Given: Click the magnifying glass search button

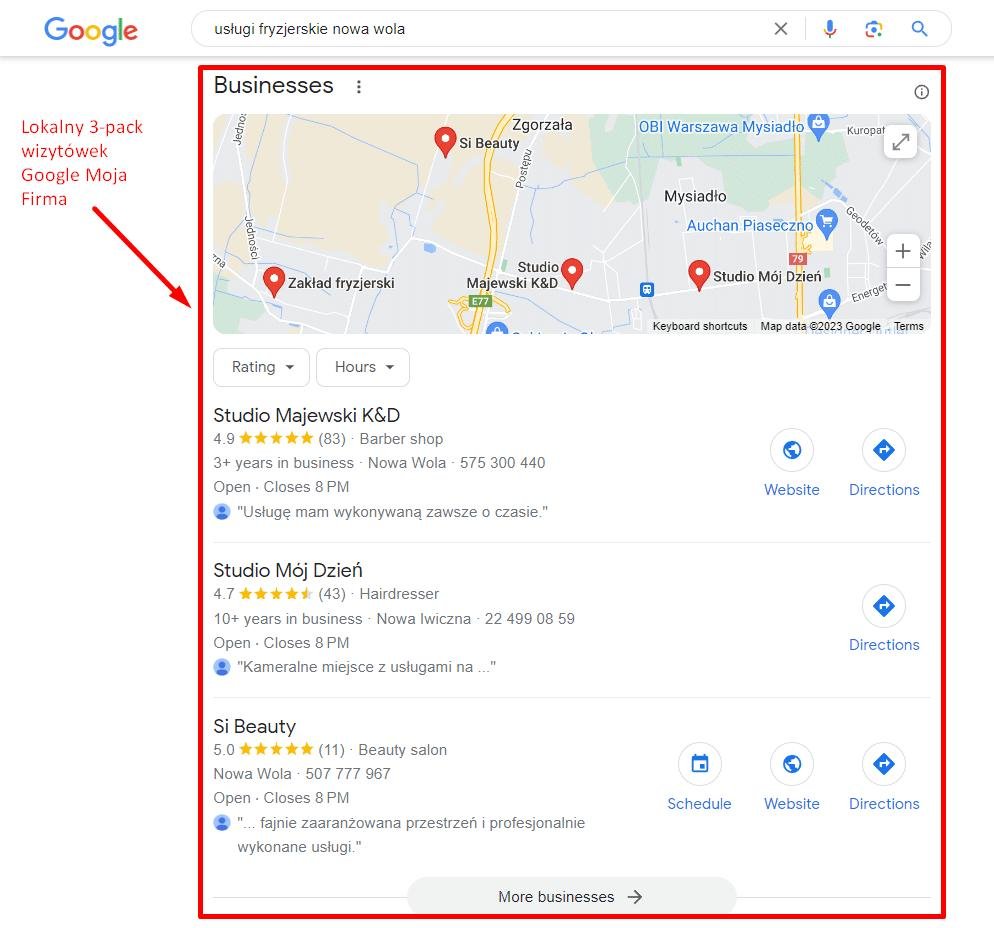Looking at the screenshot, I should tap(919, 29).
